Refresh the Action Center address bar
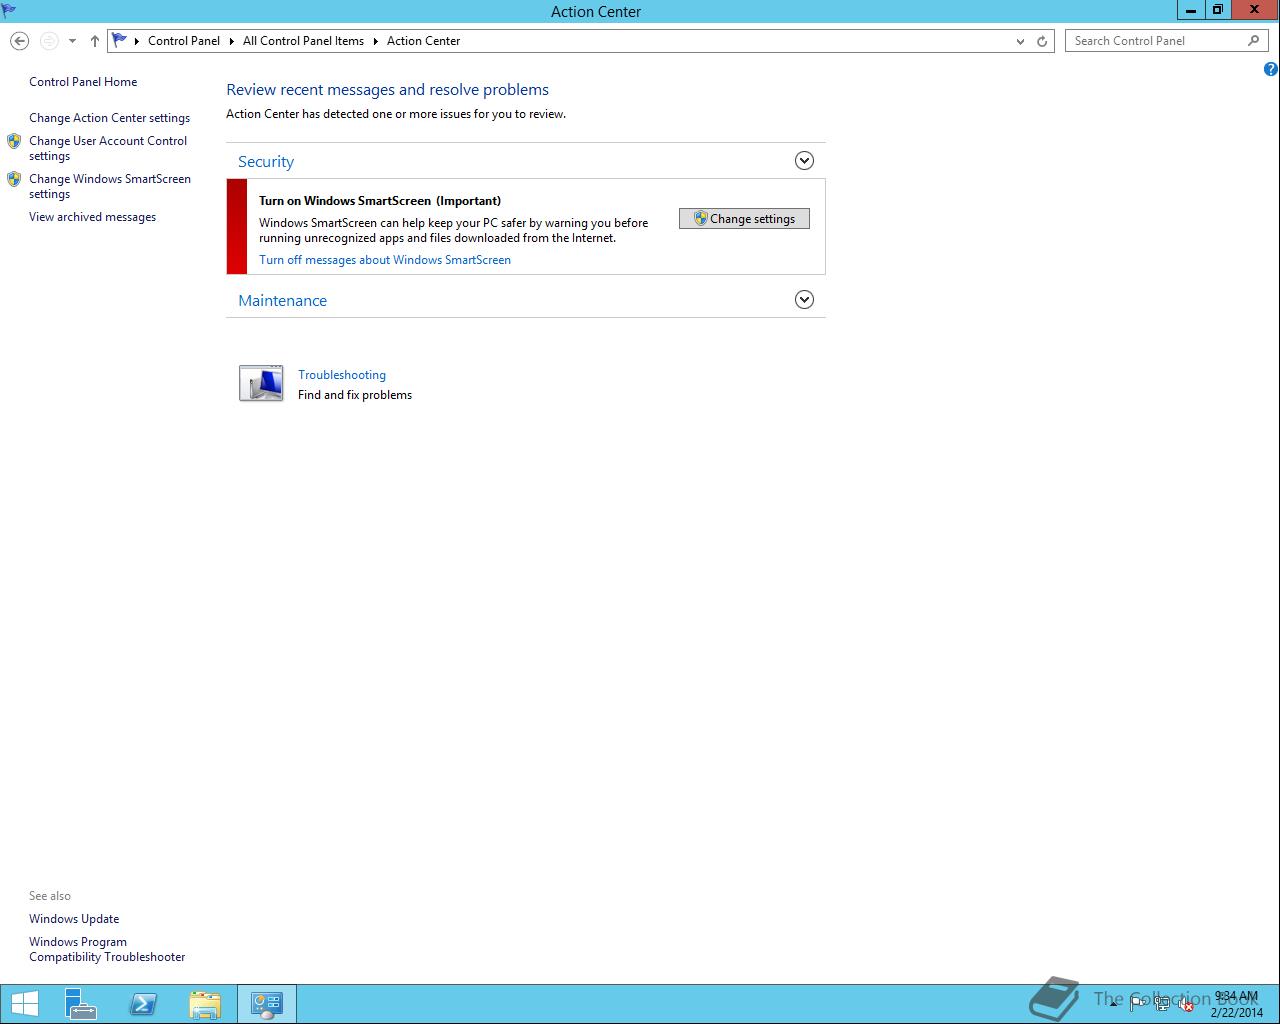 (x=1042, y=41)
